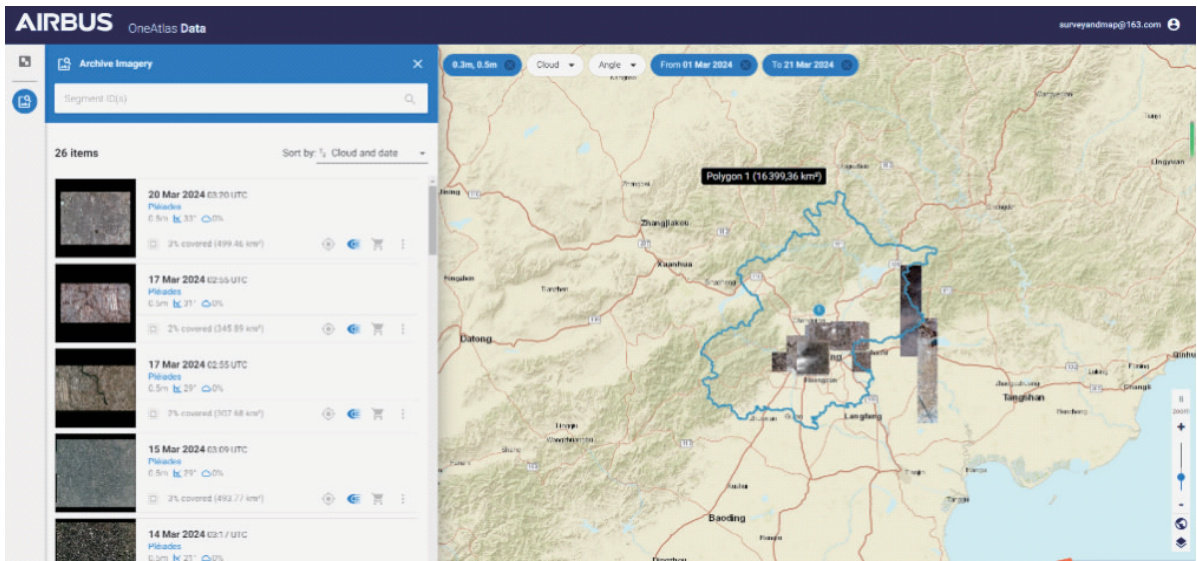Zoom in using the map plus button
This screenshot has height=561, width=1197.
1181,426
